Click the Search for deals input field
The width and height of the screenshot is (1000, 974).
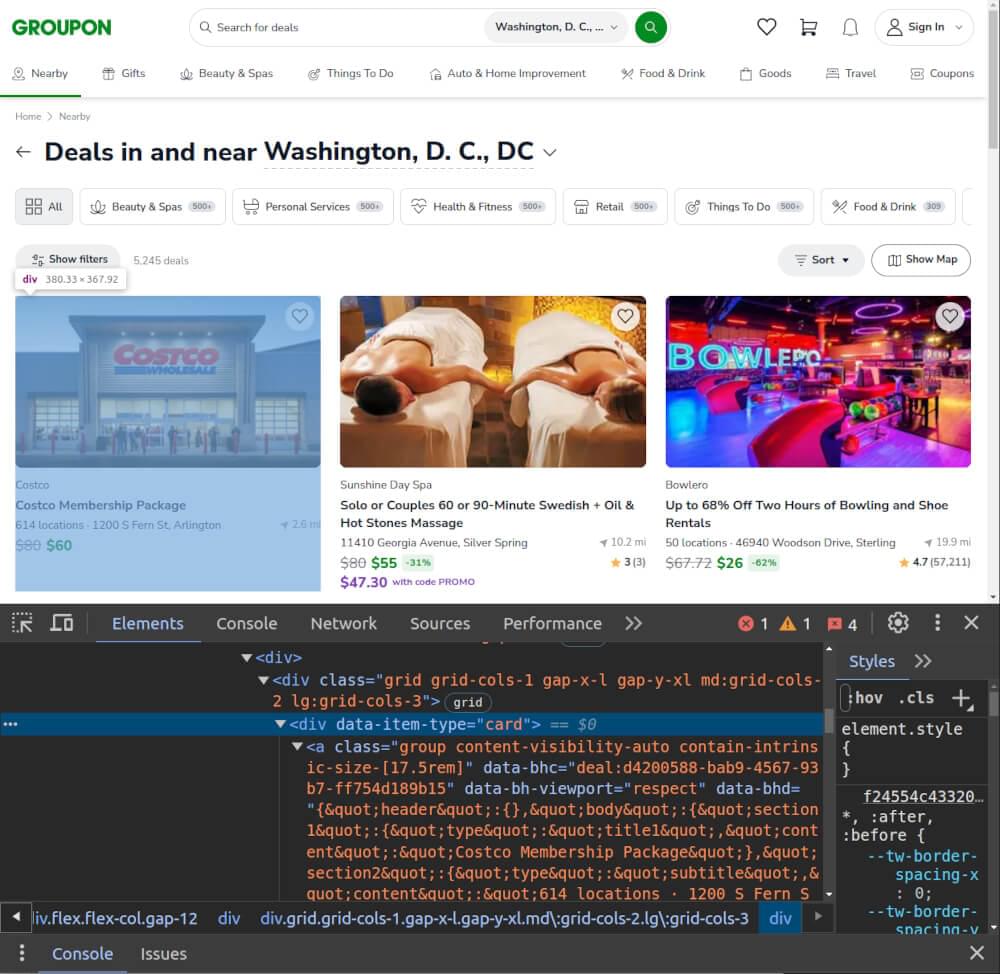point(300,27)
